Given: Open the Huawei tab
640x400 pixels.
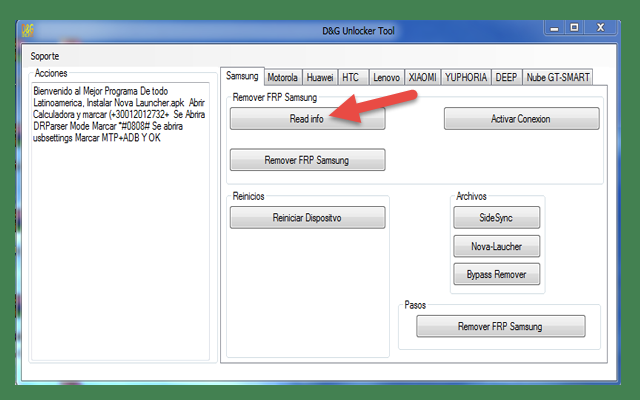Looking at the screenshot, I should coord(320,77).
